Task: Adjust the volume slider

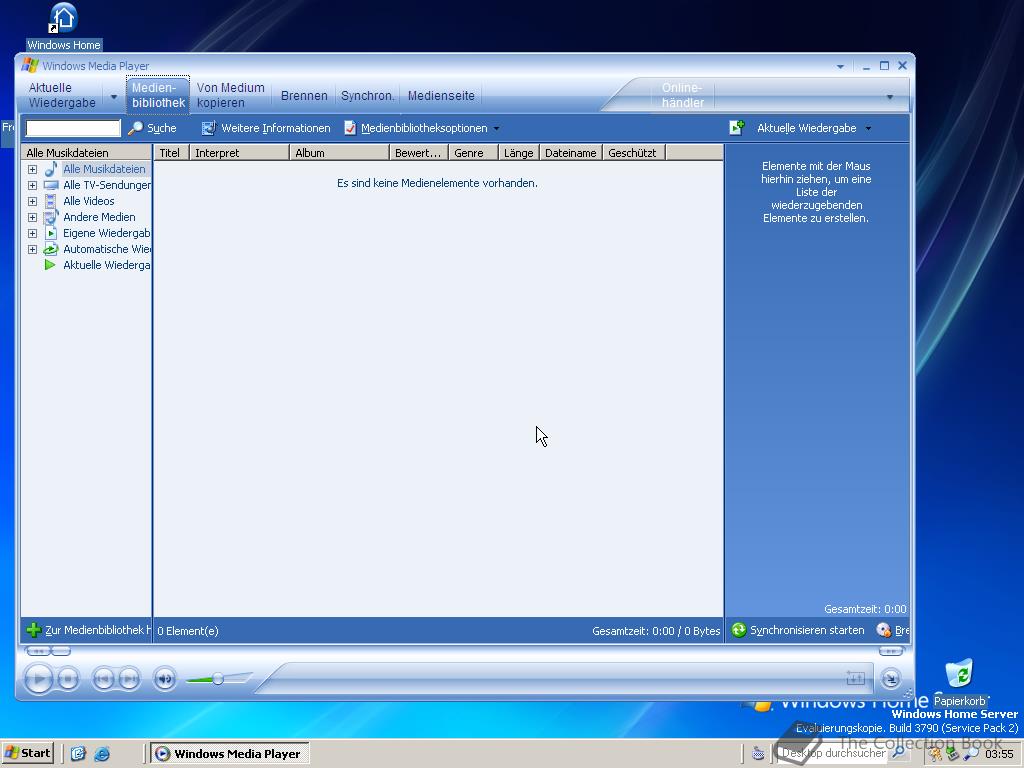Action: point(218,679)
